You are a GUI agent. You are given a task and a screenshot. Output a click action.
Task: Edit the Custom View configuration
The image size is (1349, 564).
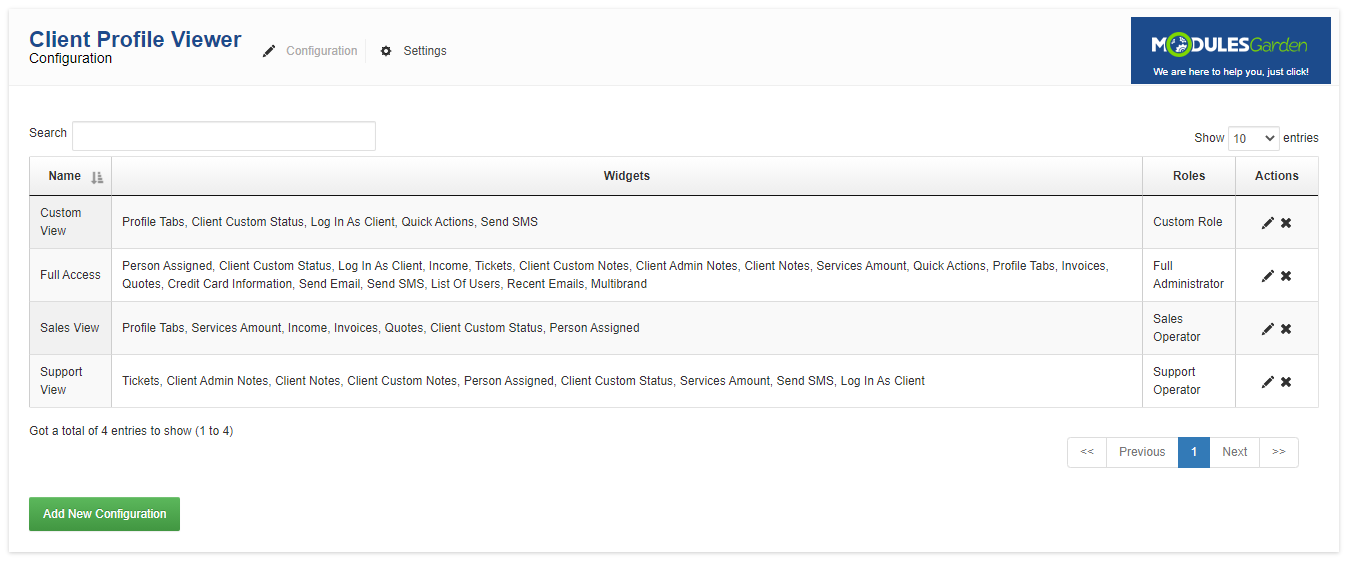pos(1267,223)
